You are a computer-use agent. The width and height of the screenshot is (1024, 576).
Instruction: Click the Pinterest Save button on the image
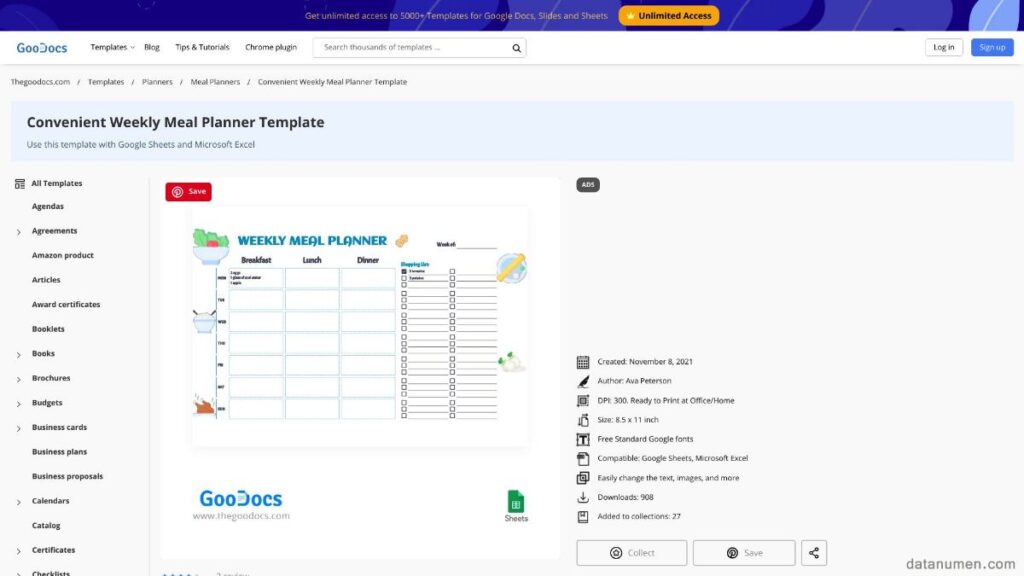(x=188, y=191)
